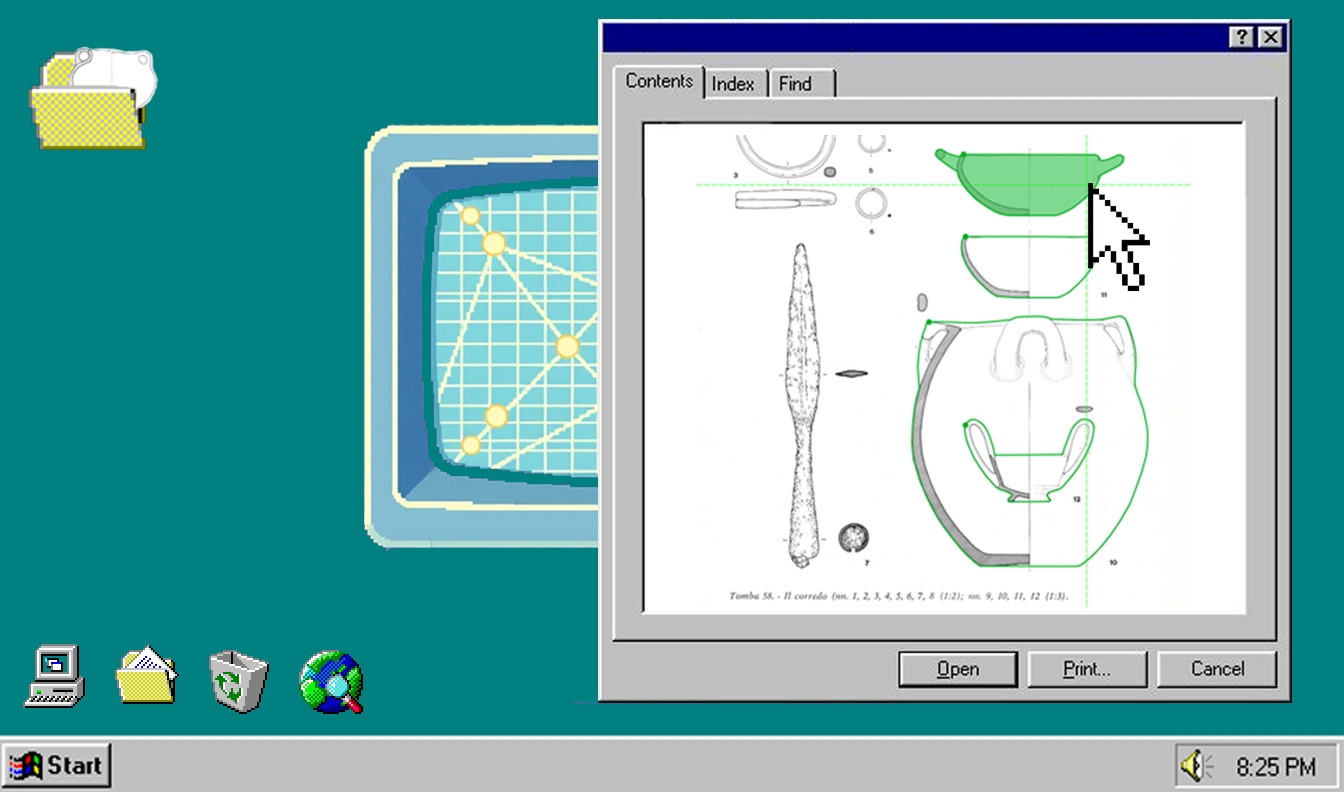This screenshot has width=1344, height=794.
Task: Open the My Computer desktop icon
Action: click(x=54, y=677)
